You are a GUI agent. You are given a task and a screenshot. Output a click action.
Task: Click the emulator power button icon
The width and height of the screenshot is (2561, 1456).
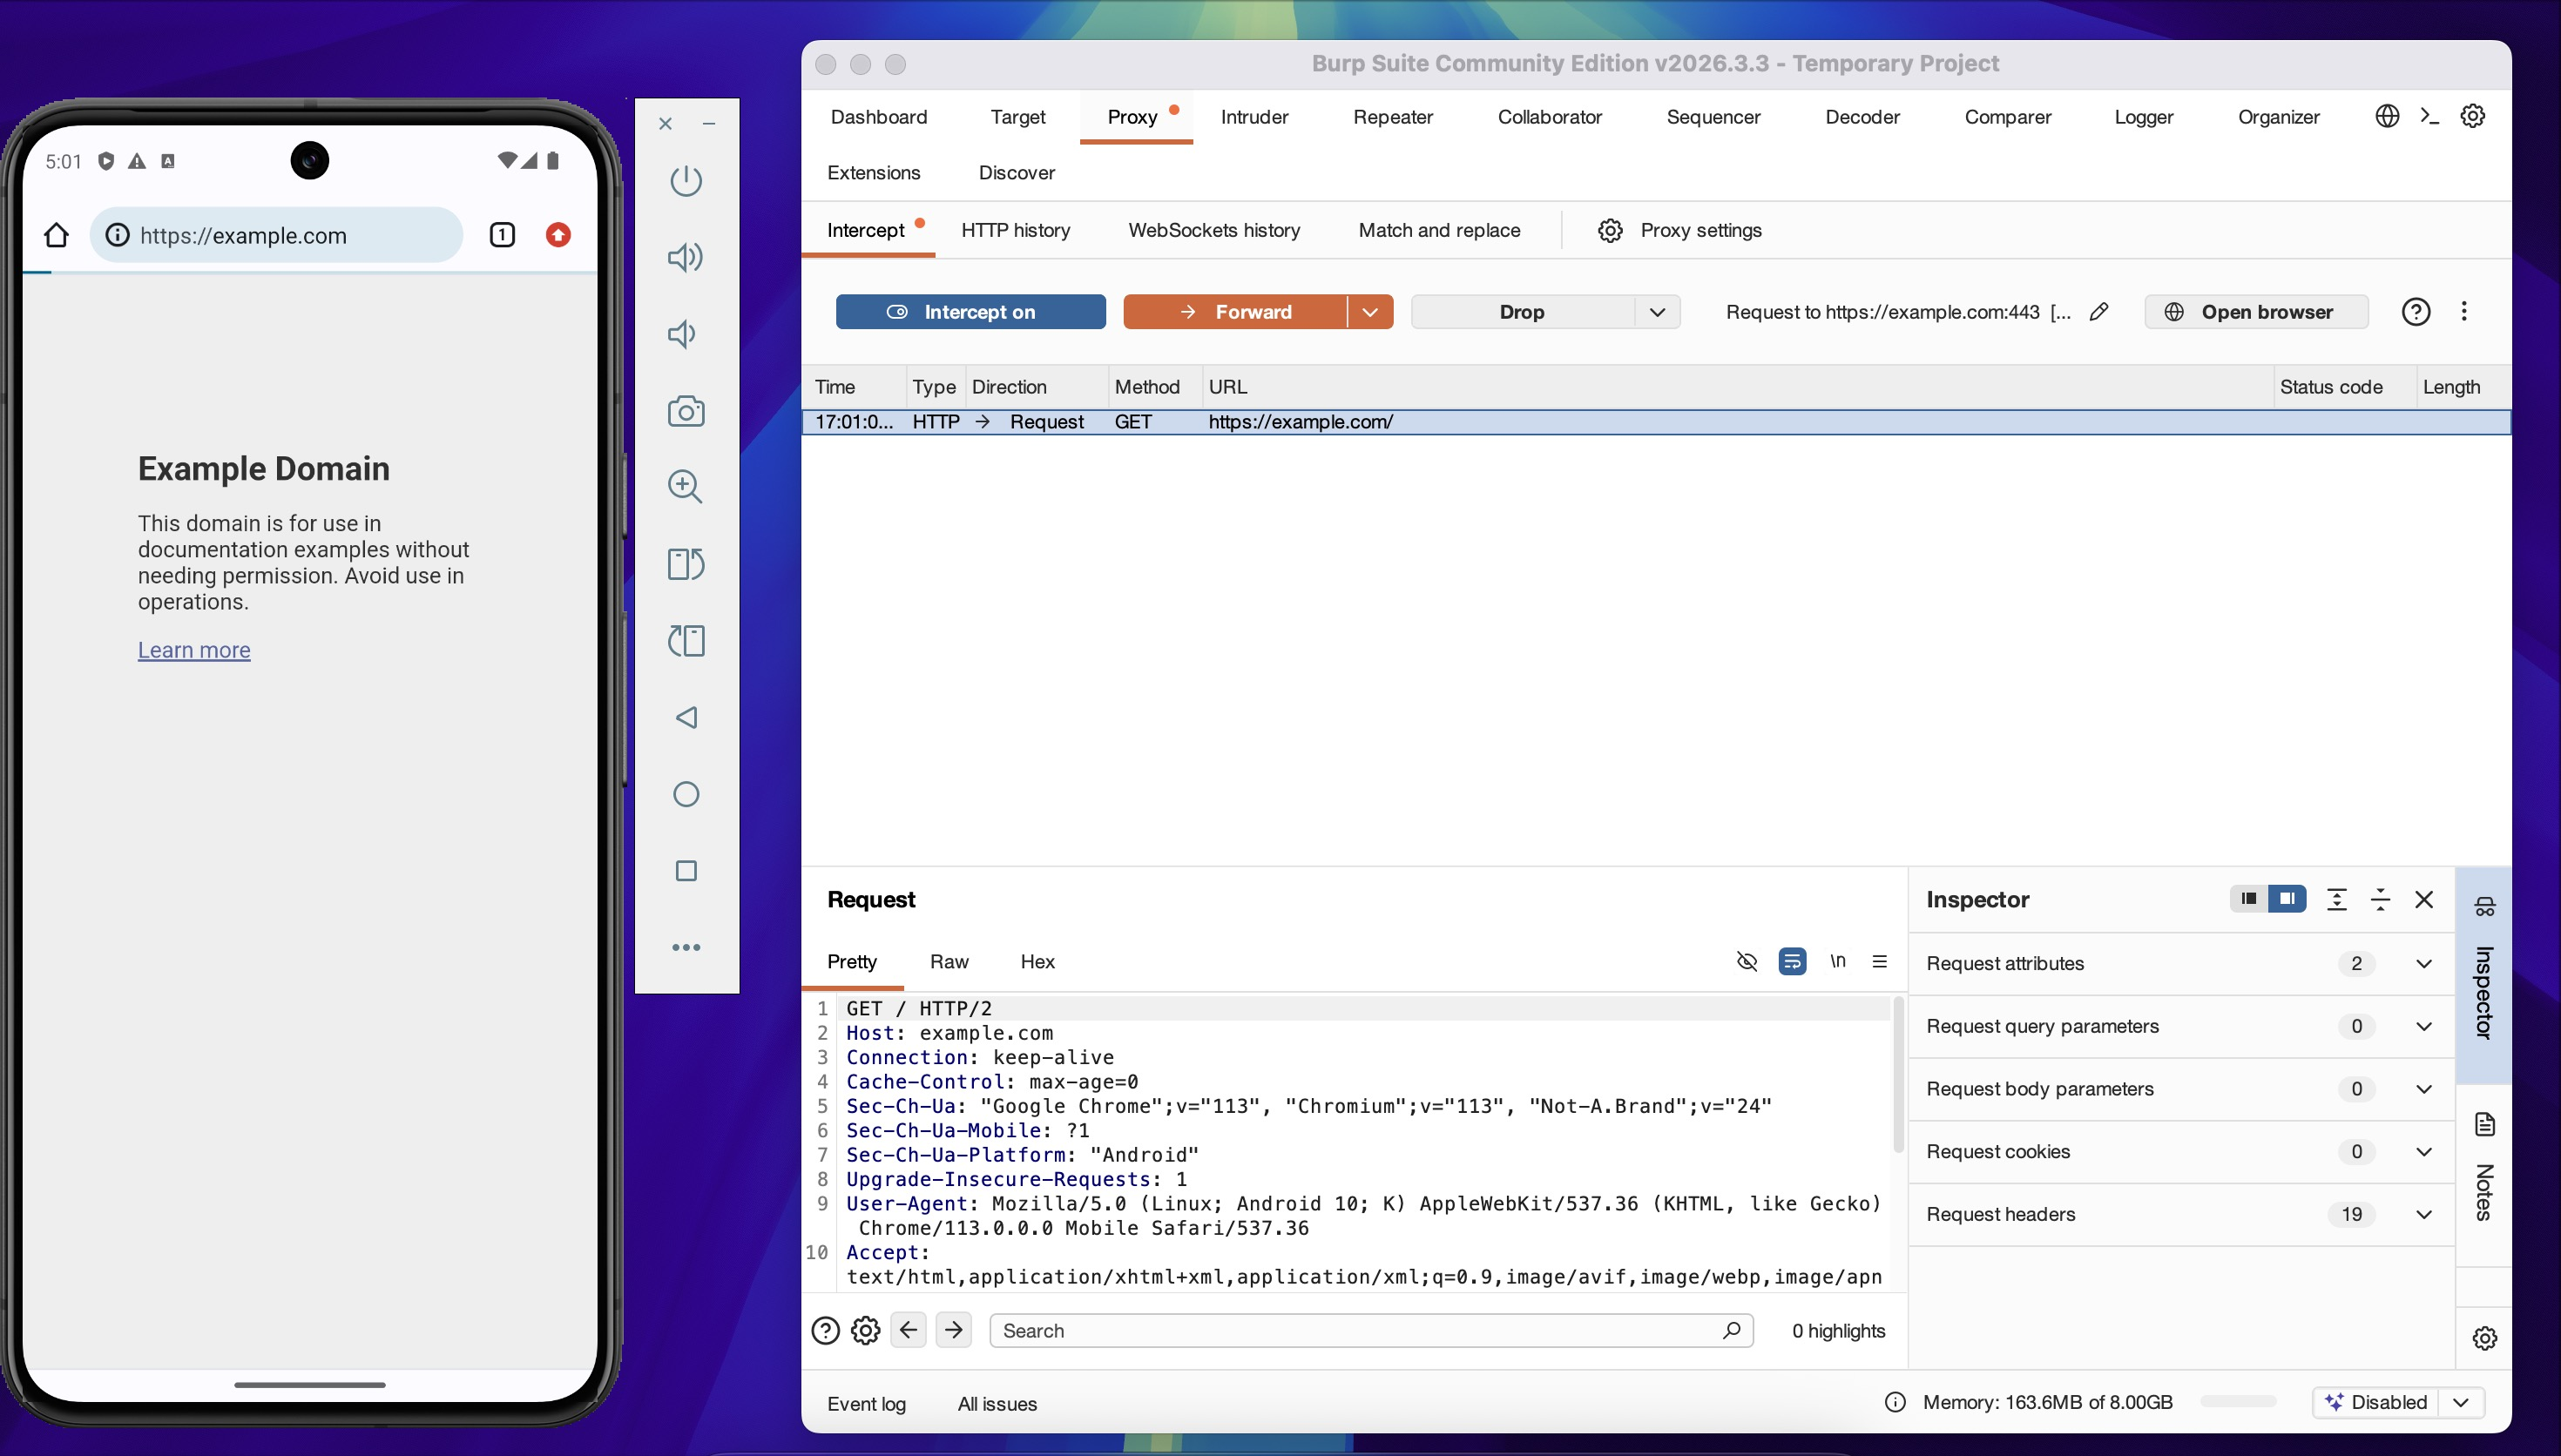coord(686,181)
